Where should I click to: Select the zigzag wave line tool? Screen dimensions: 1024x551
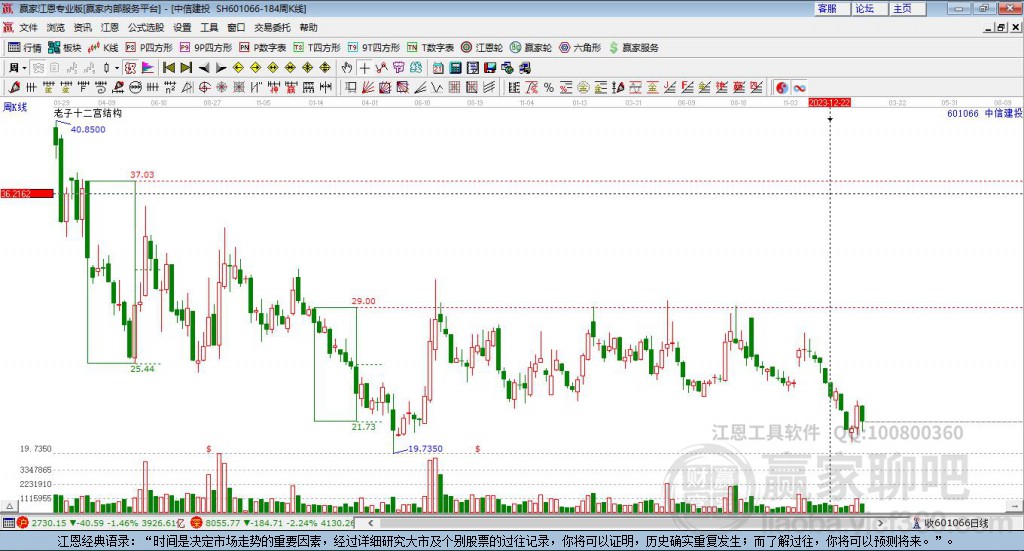(437, 87)
